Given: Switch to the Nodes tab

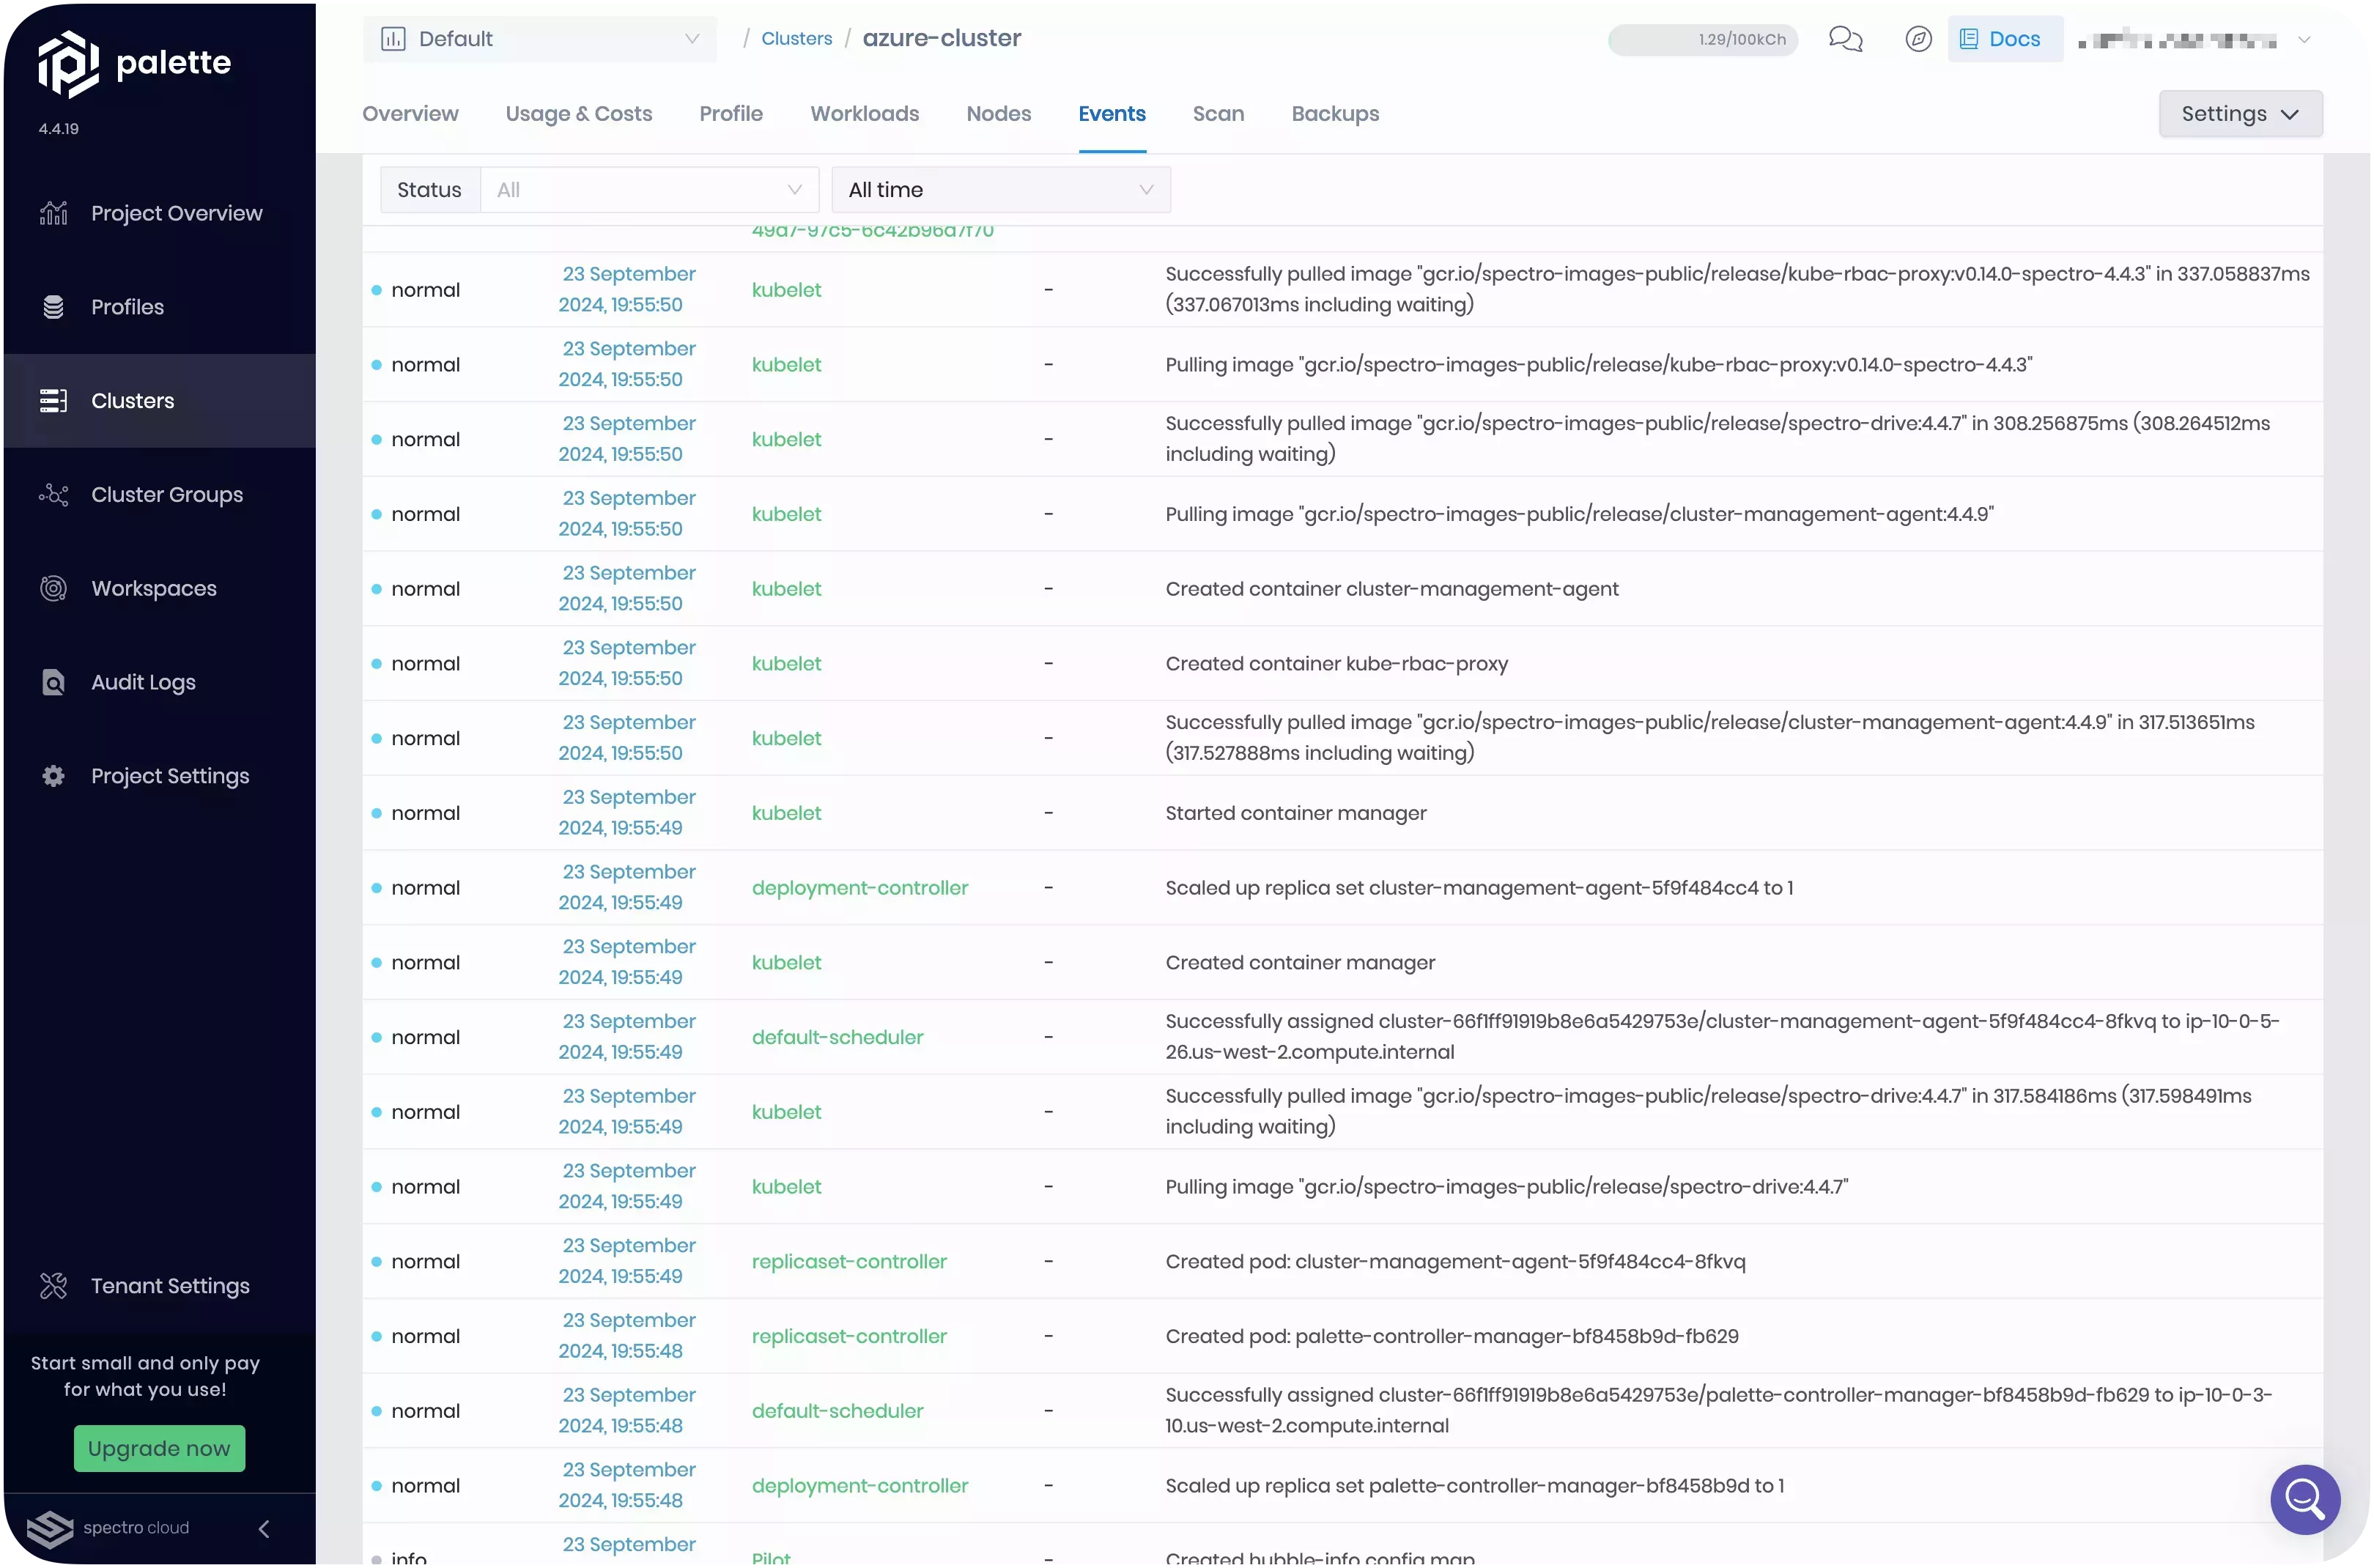Looking at the screenshot, I should 998,114.
